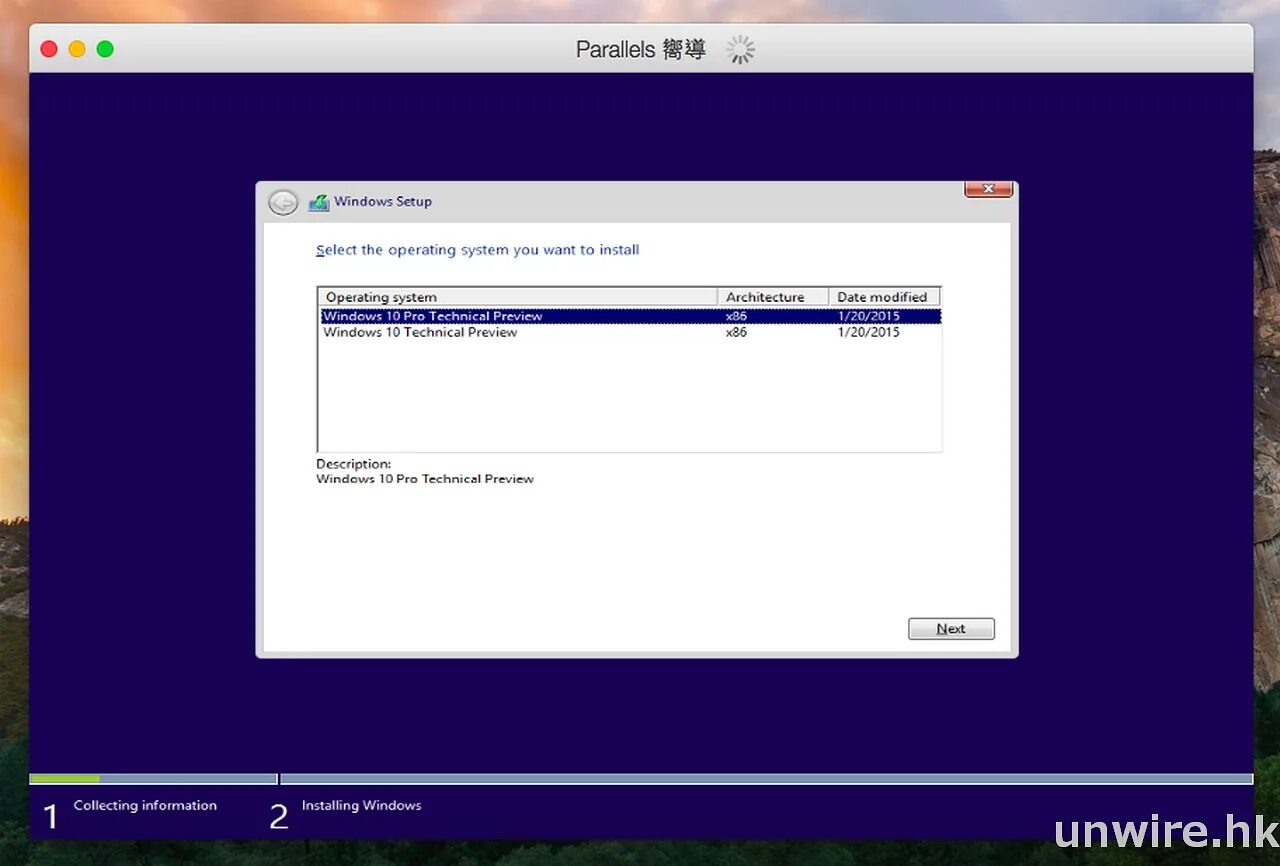This screenshot has width=1280, height=866.
Task: Select Windows 10 Pro Technical Preview row
Action: tap(630, 316)
